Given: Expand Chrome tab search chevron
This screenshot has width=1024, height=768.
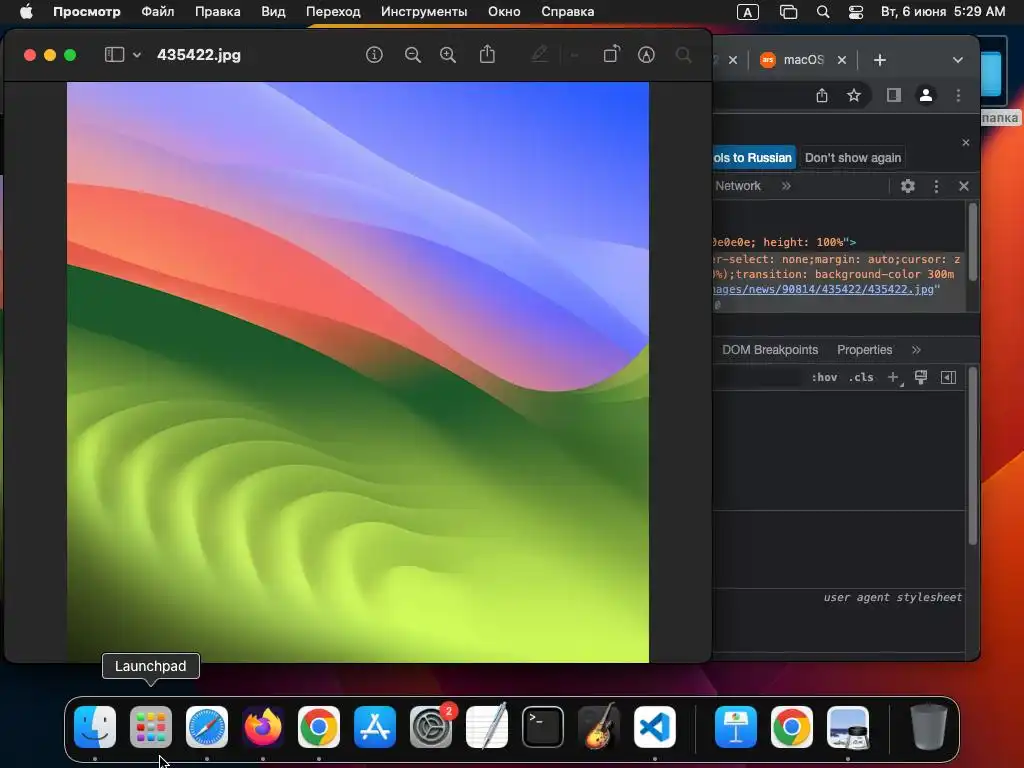Looking at the screenshot, I should tap(957, 60).
